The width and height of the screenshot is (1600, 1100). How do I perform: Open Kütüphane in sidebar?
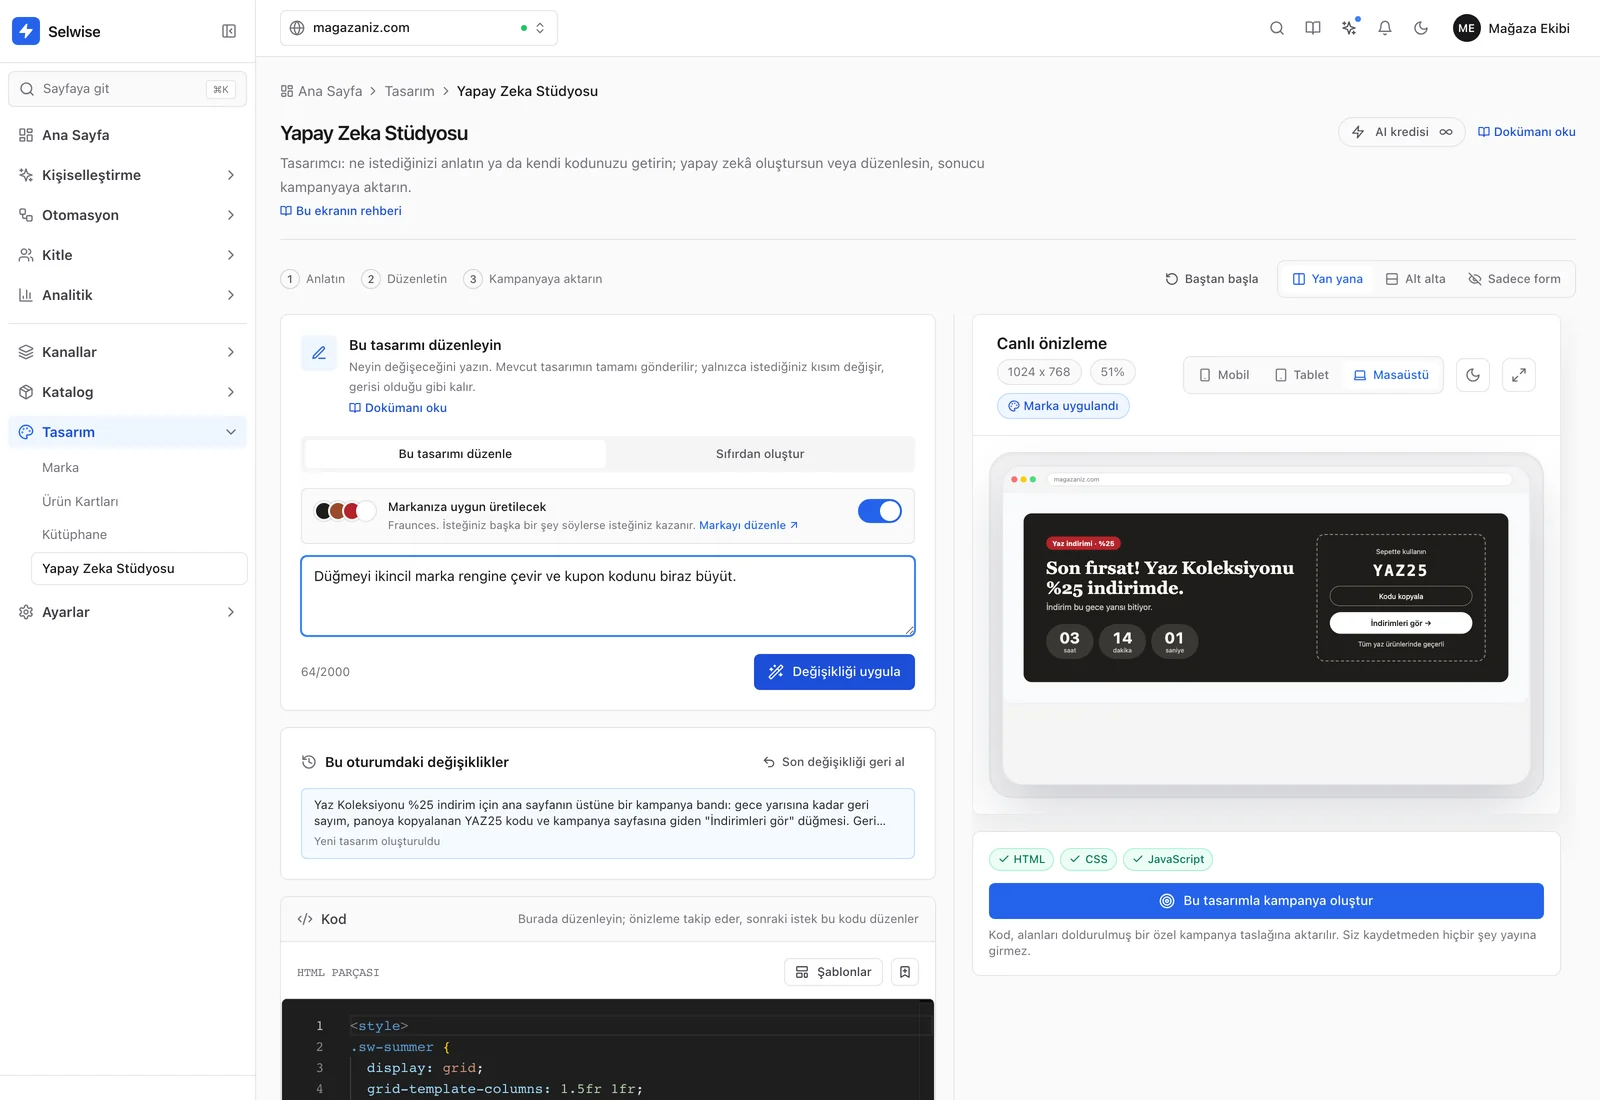[74, 535]
